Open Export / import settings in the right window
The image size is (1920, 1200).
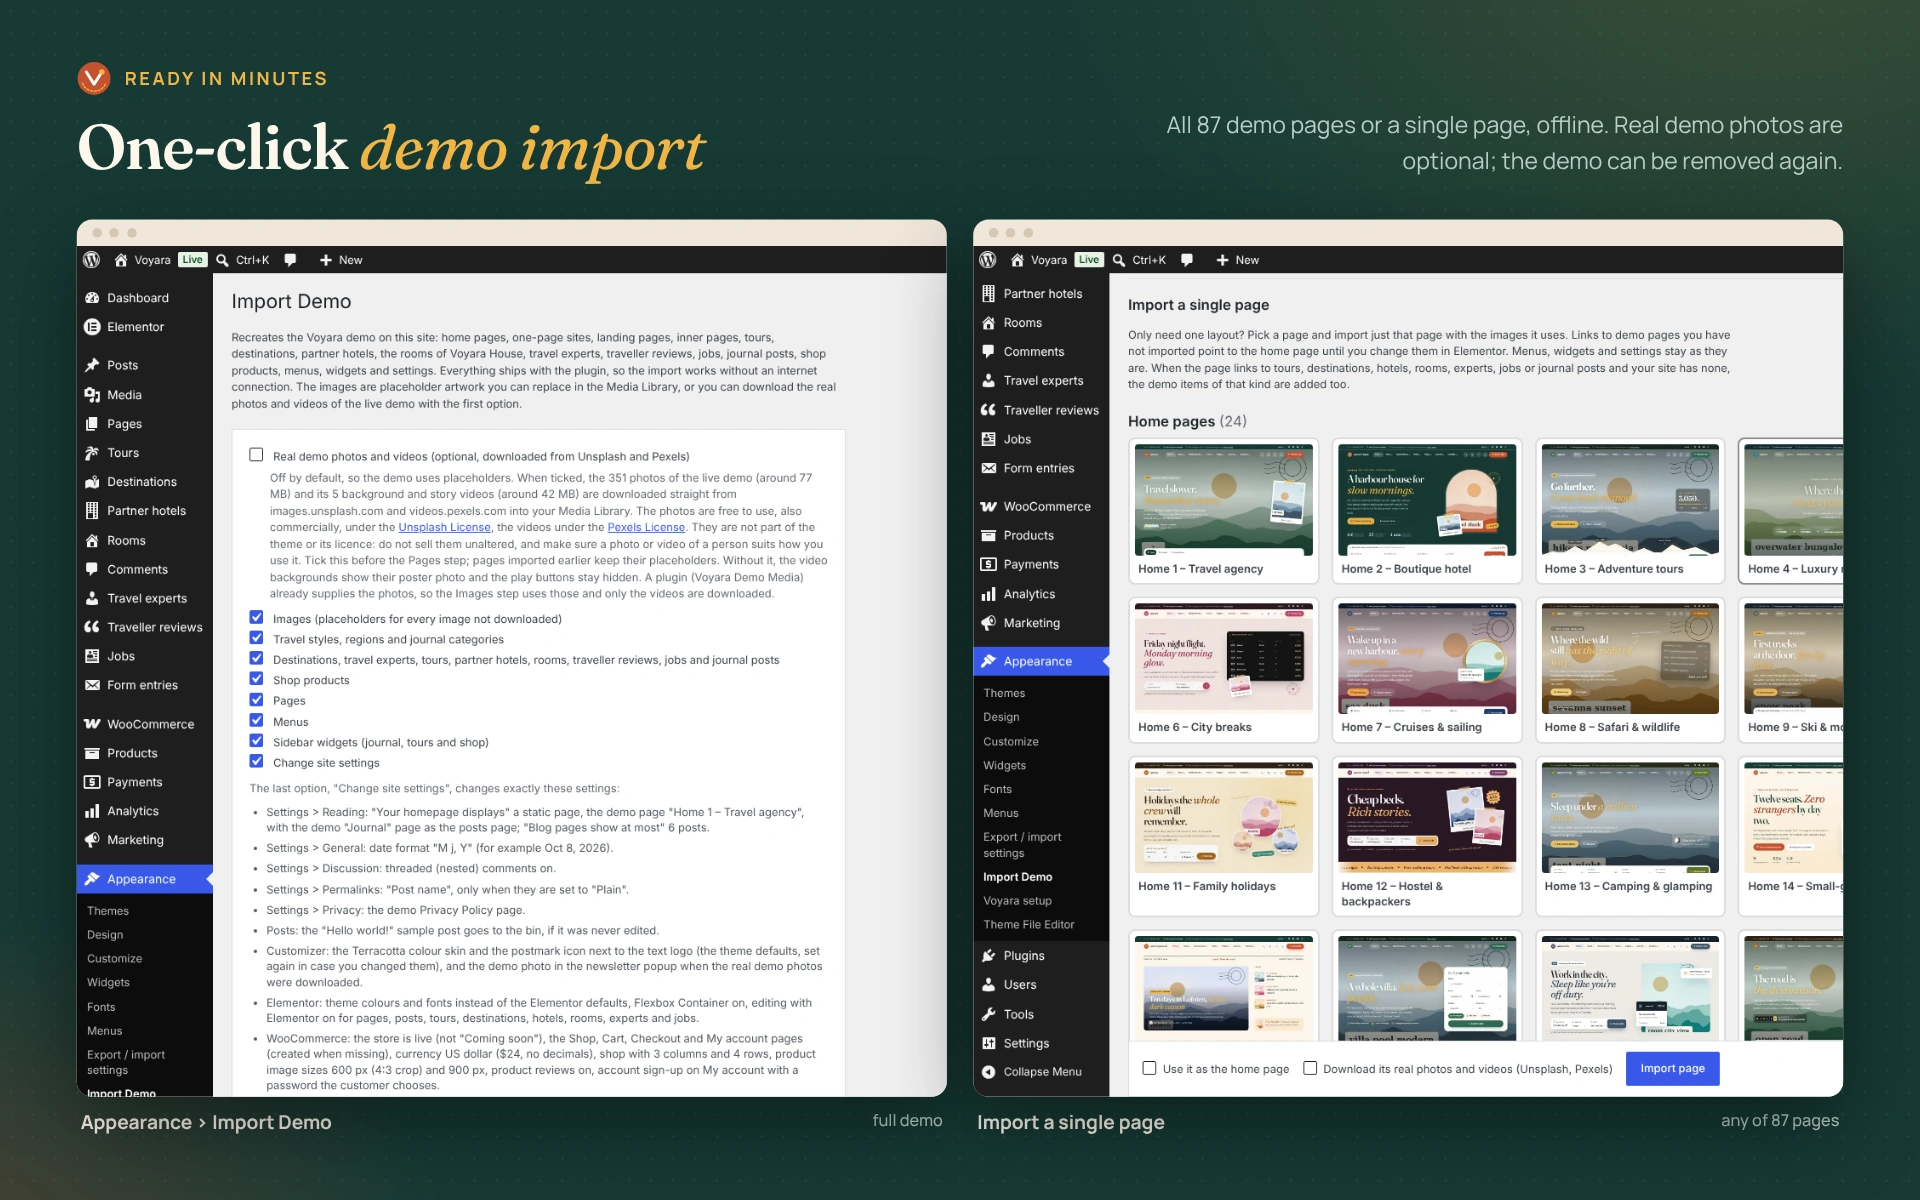[1022, 845]
